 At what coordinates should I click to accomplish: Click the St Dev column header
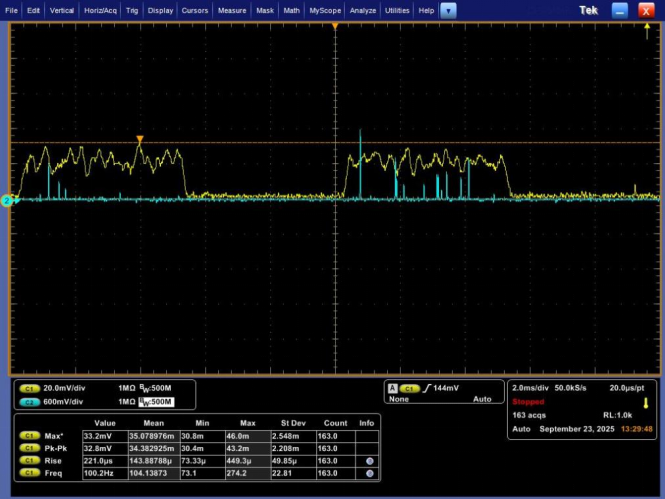tap(293, 423)
